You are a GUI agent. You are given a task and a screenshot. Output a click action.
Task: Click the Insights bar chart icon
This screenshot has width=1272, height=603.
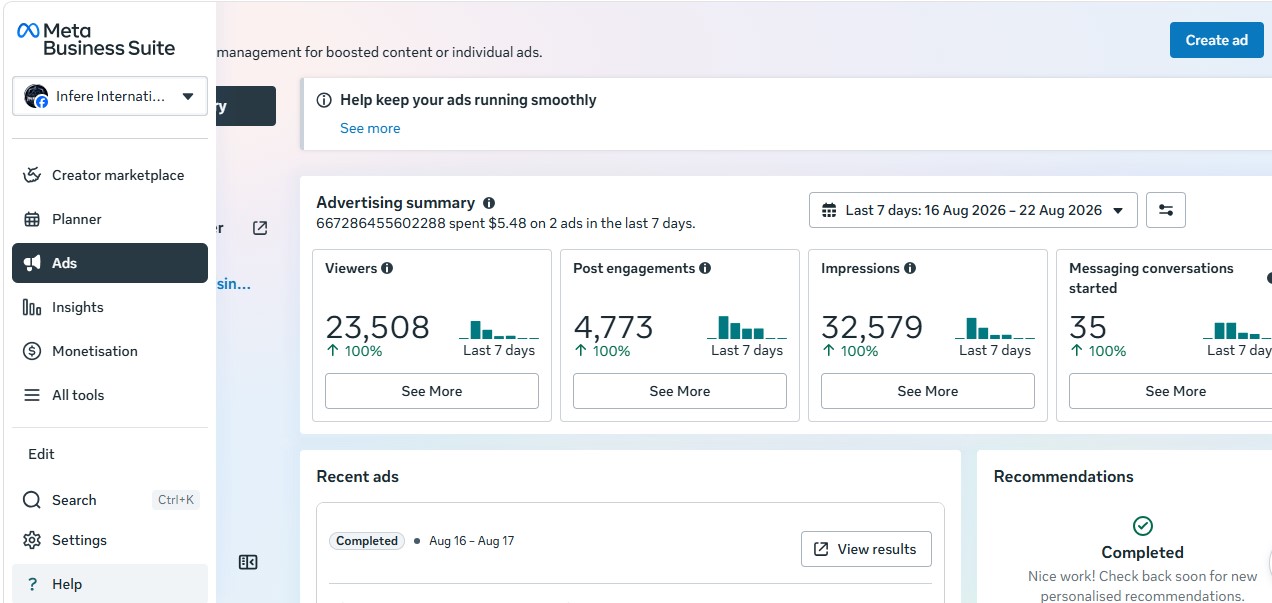pos(32,307)
